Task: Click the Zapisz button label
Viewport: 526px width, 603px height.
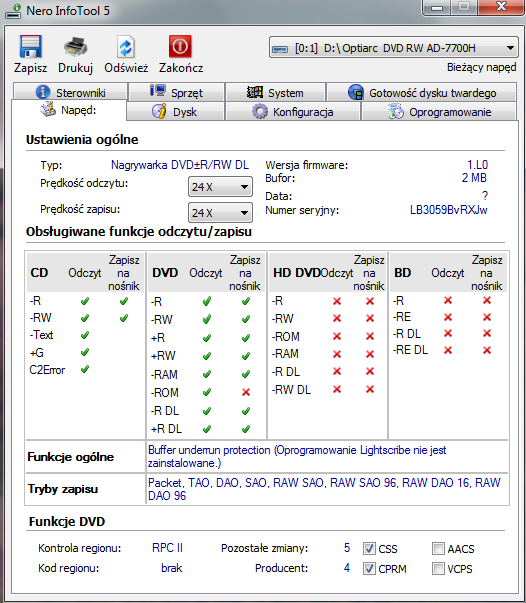Action: click(30, 68)
